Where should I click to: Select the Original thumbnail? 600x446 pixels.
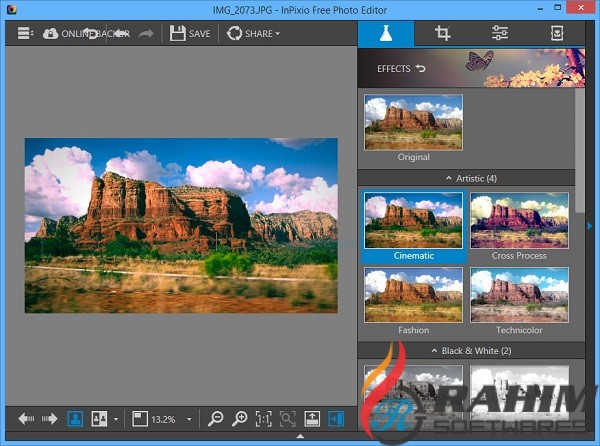tap(413, 122)
